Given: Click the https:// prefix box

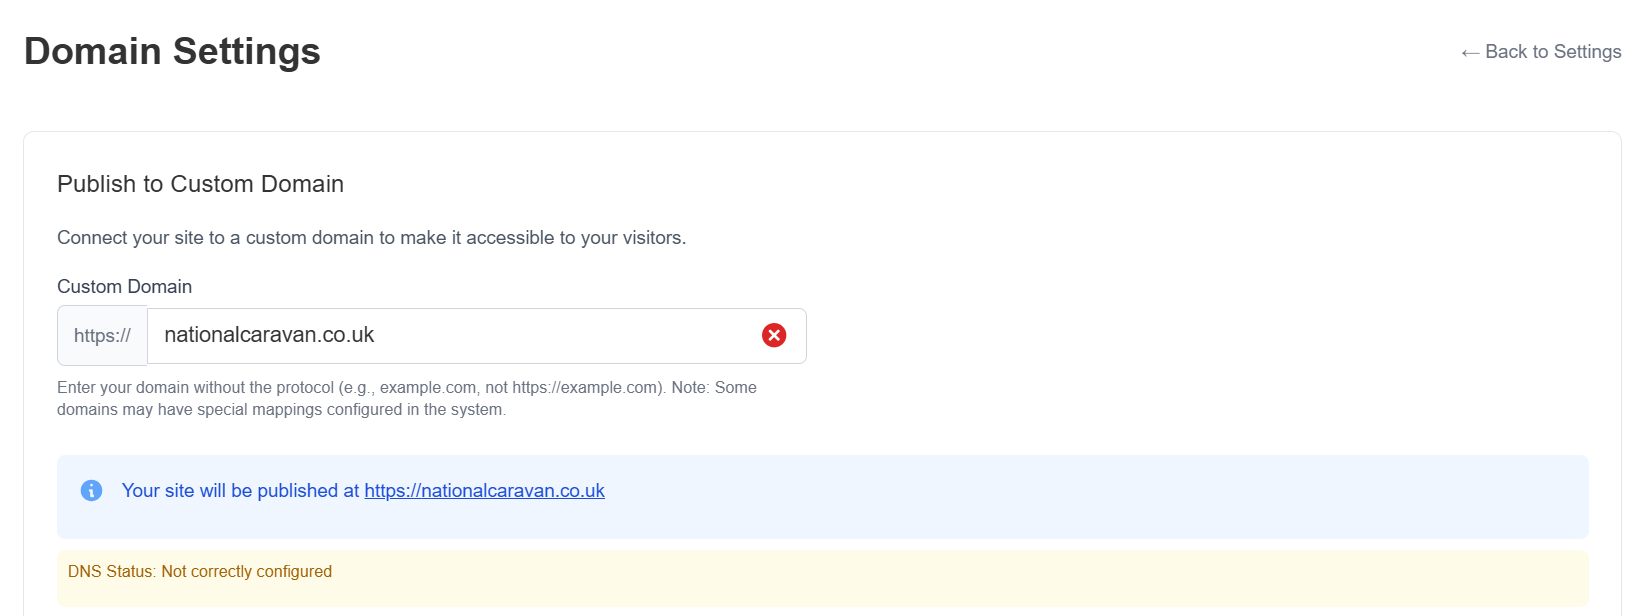Looking at the screenshot, I should click(102, 336).
